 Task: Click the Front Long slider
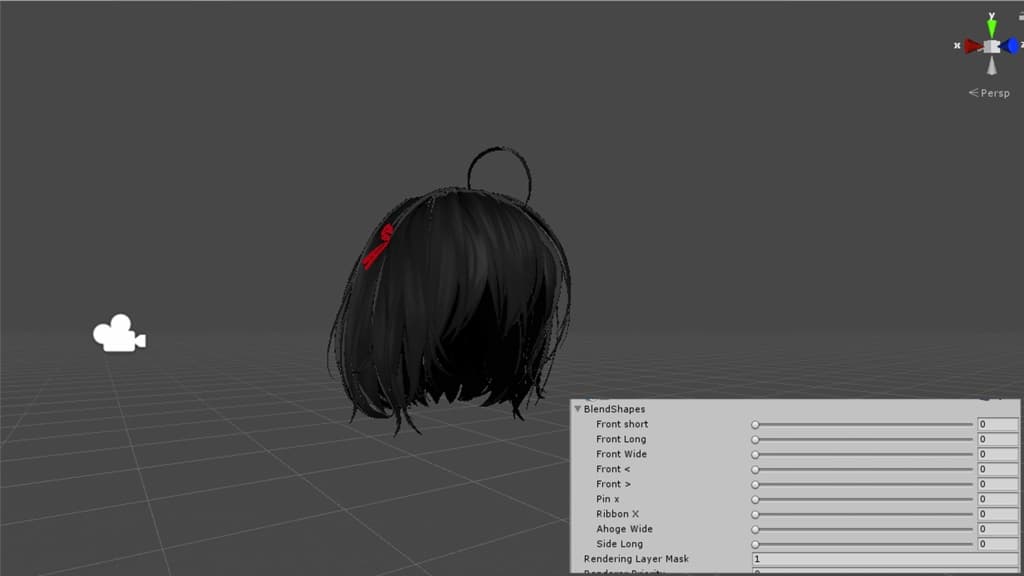[862, 440]
